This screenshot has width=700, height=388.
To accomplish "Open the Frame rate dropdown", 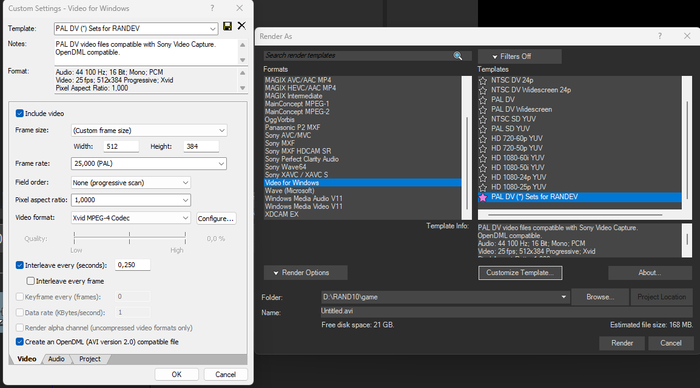I will coord(221,163).
